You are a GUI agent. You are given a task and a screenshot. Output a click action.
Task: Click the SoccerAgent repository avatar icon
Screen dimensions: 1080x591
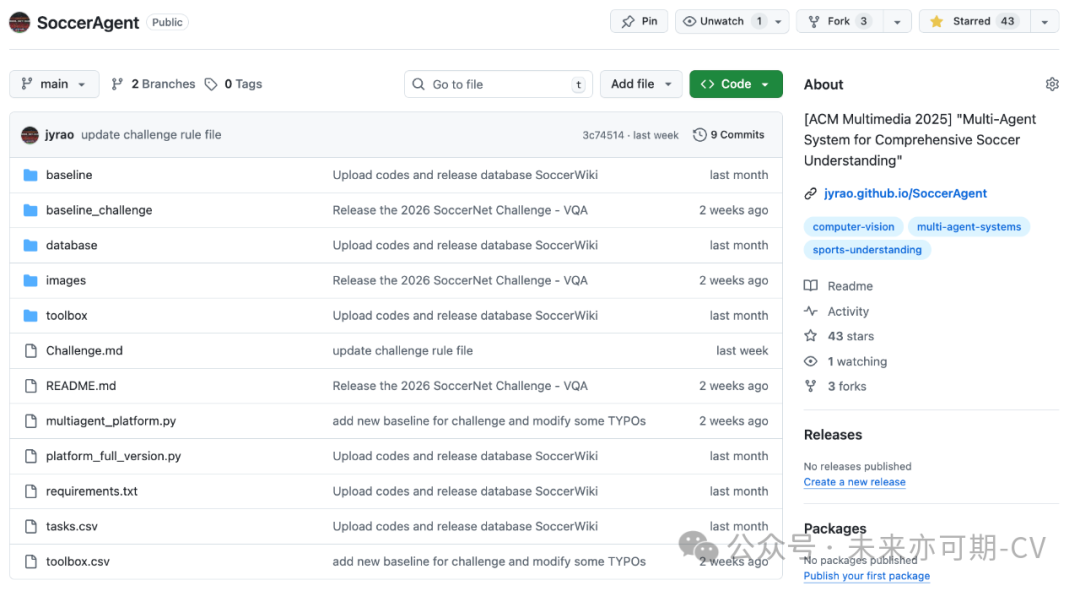coord(19,22)
